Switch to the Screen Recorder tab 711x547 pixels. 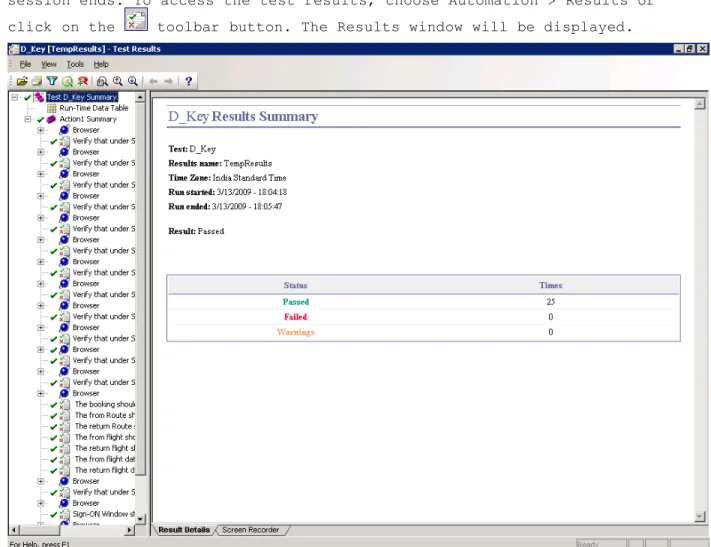250,530
